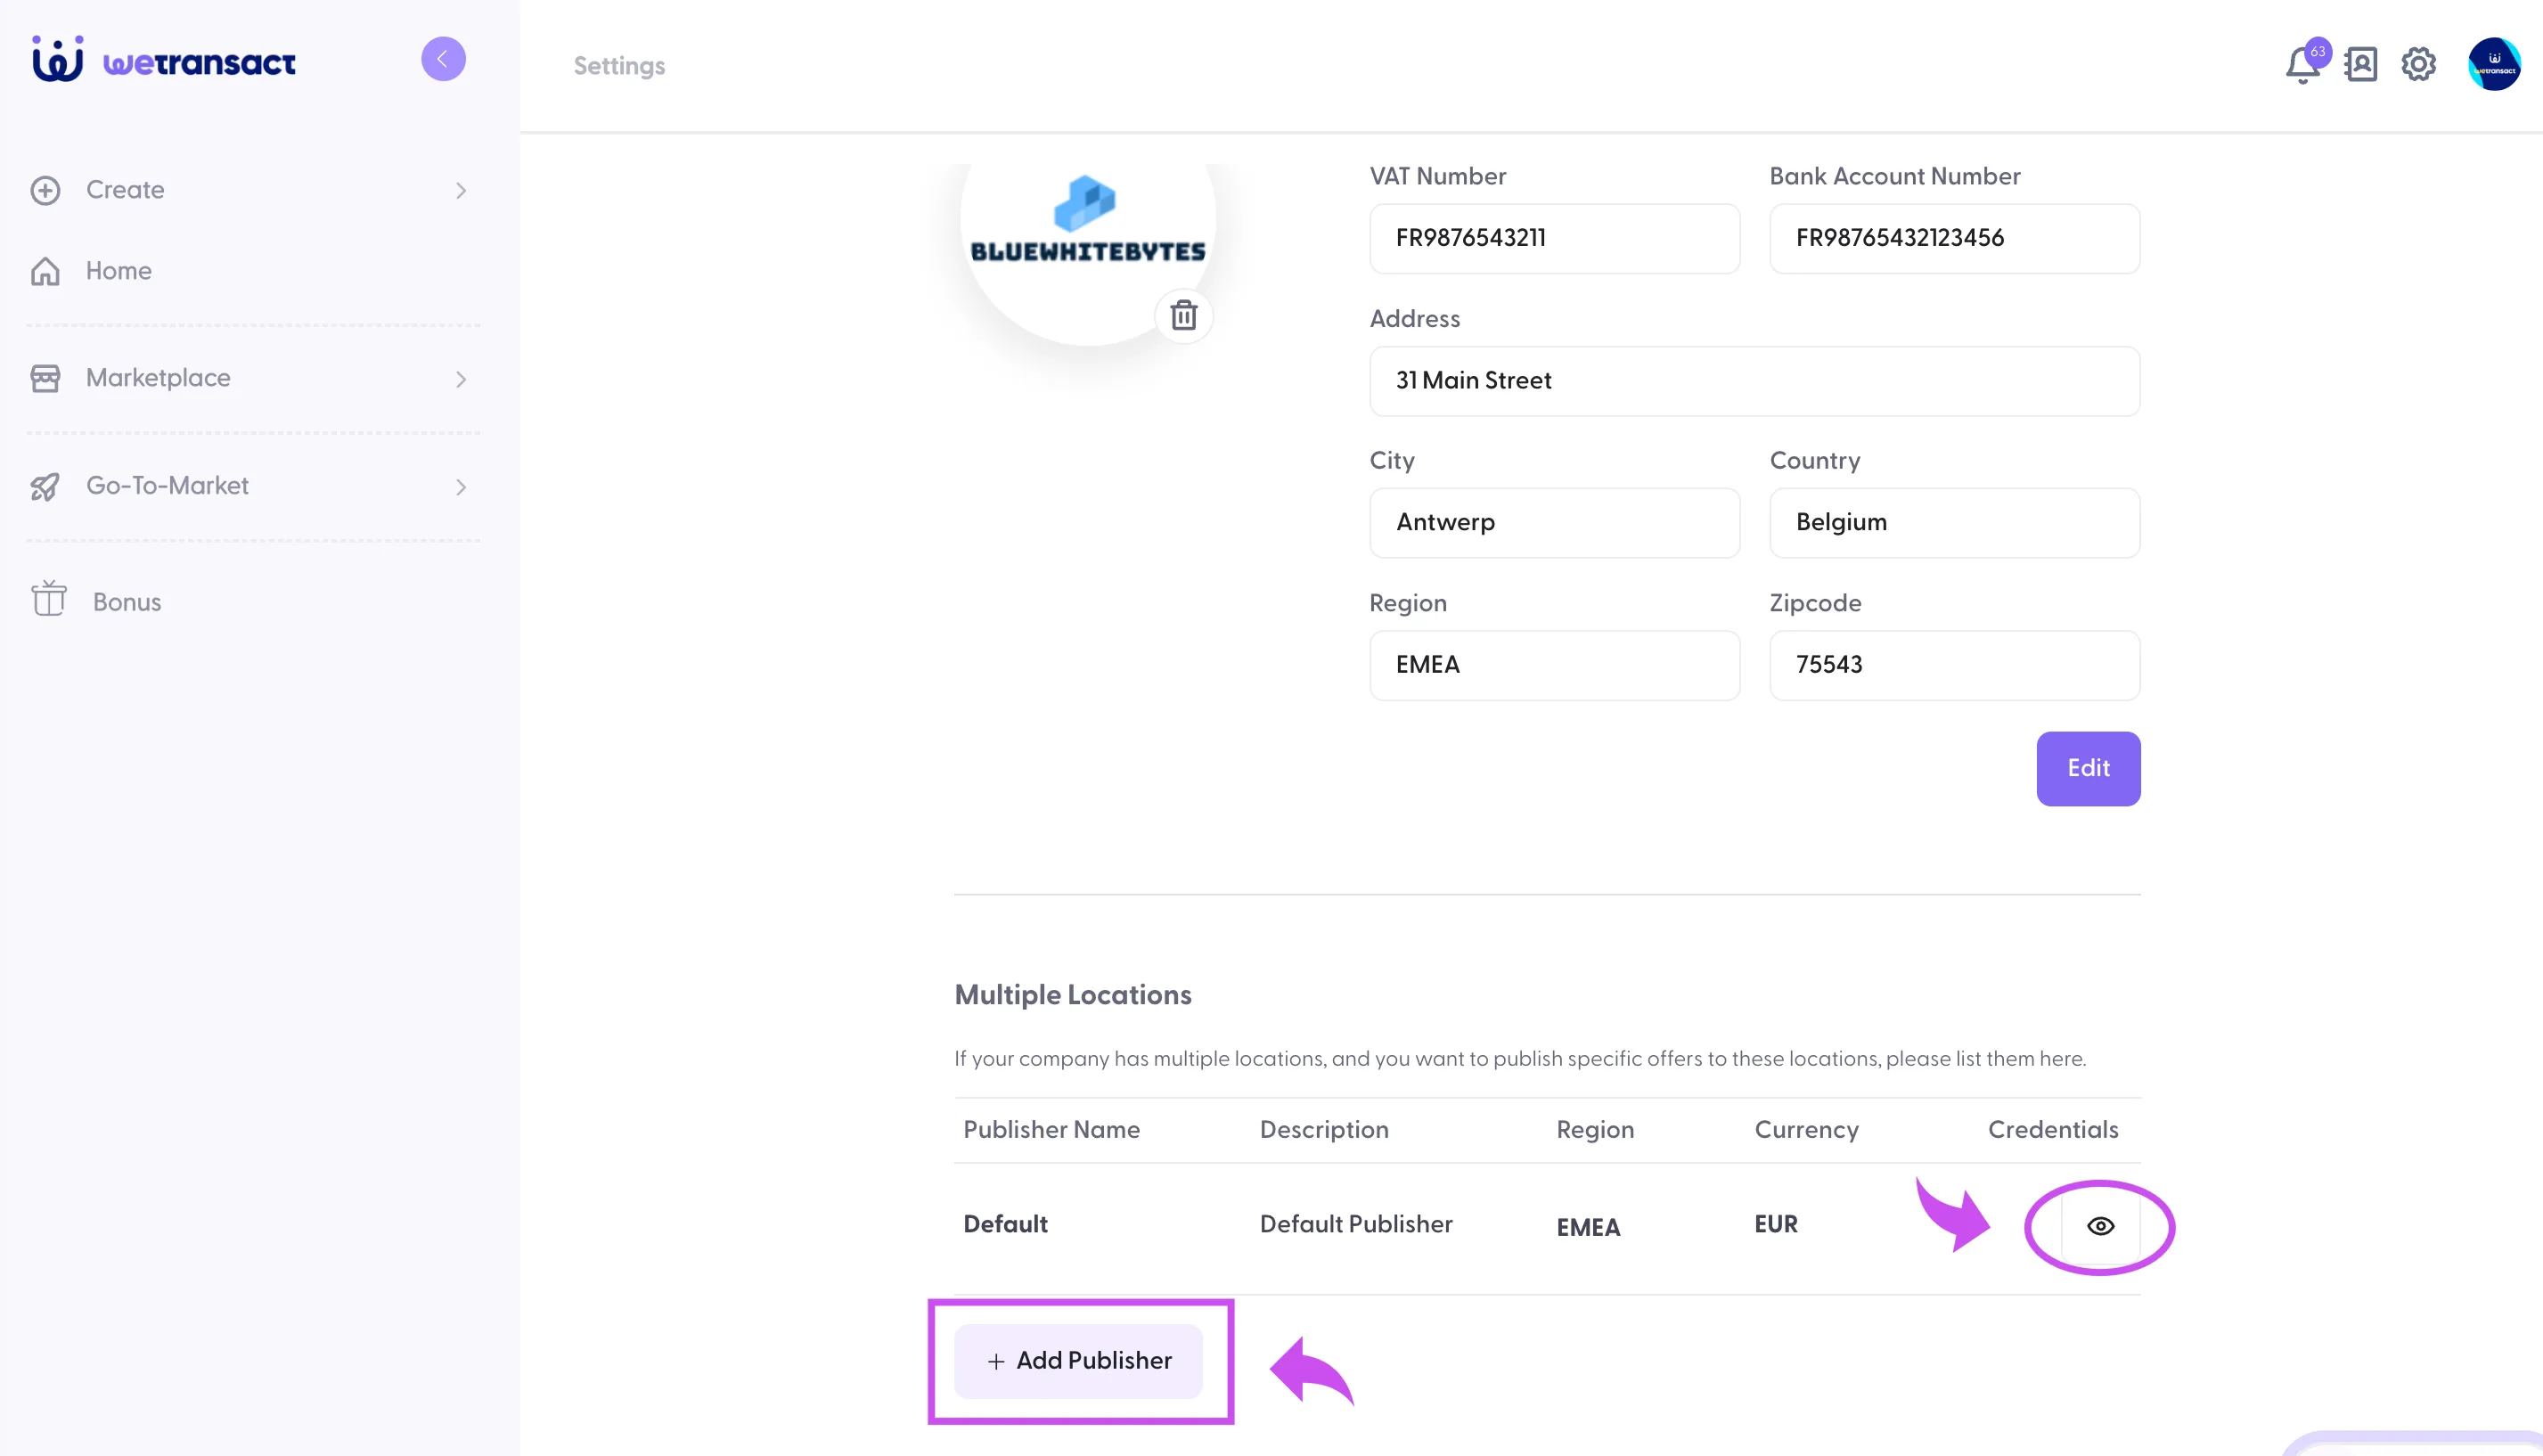This screenshot has height=1456, width=2543.
Task: Click the Currency column header
Action: tap(1806, 1129)
